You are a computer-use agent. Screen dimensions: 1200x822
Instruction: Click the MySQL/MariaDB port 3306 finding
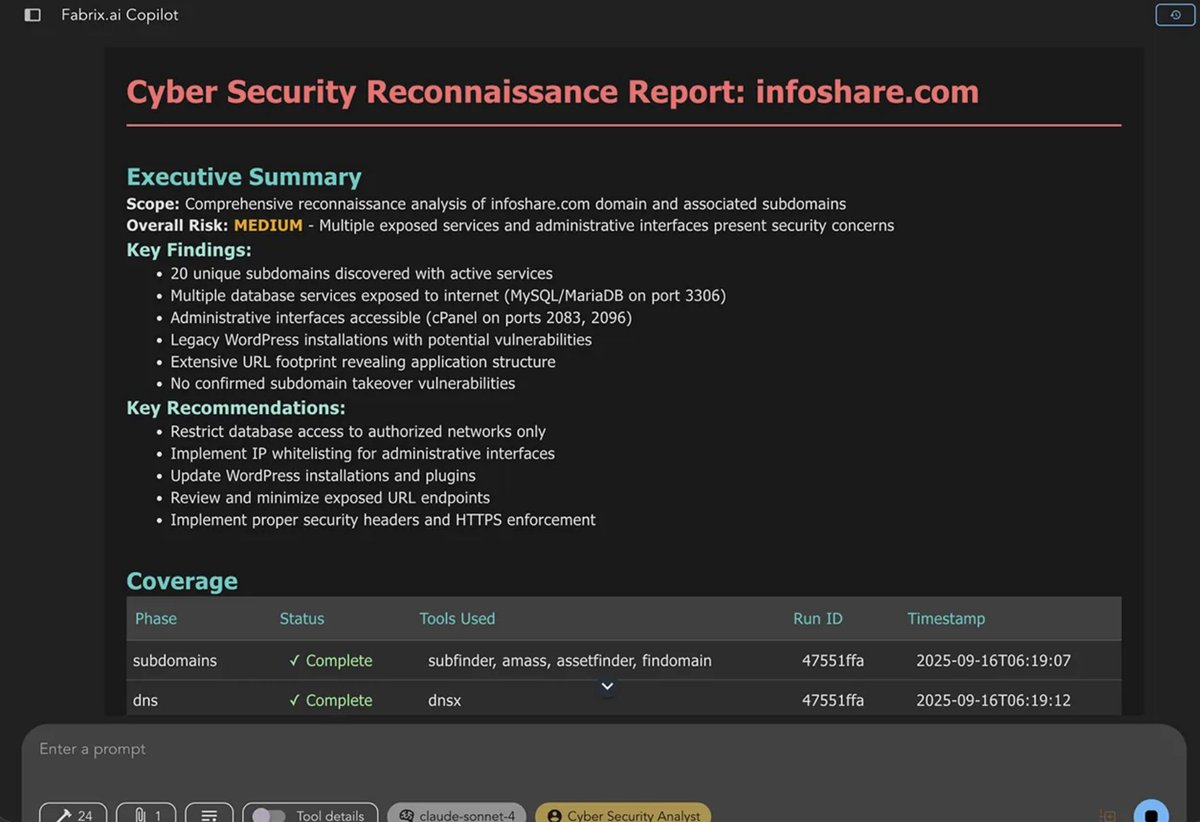click(448, 296)
